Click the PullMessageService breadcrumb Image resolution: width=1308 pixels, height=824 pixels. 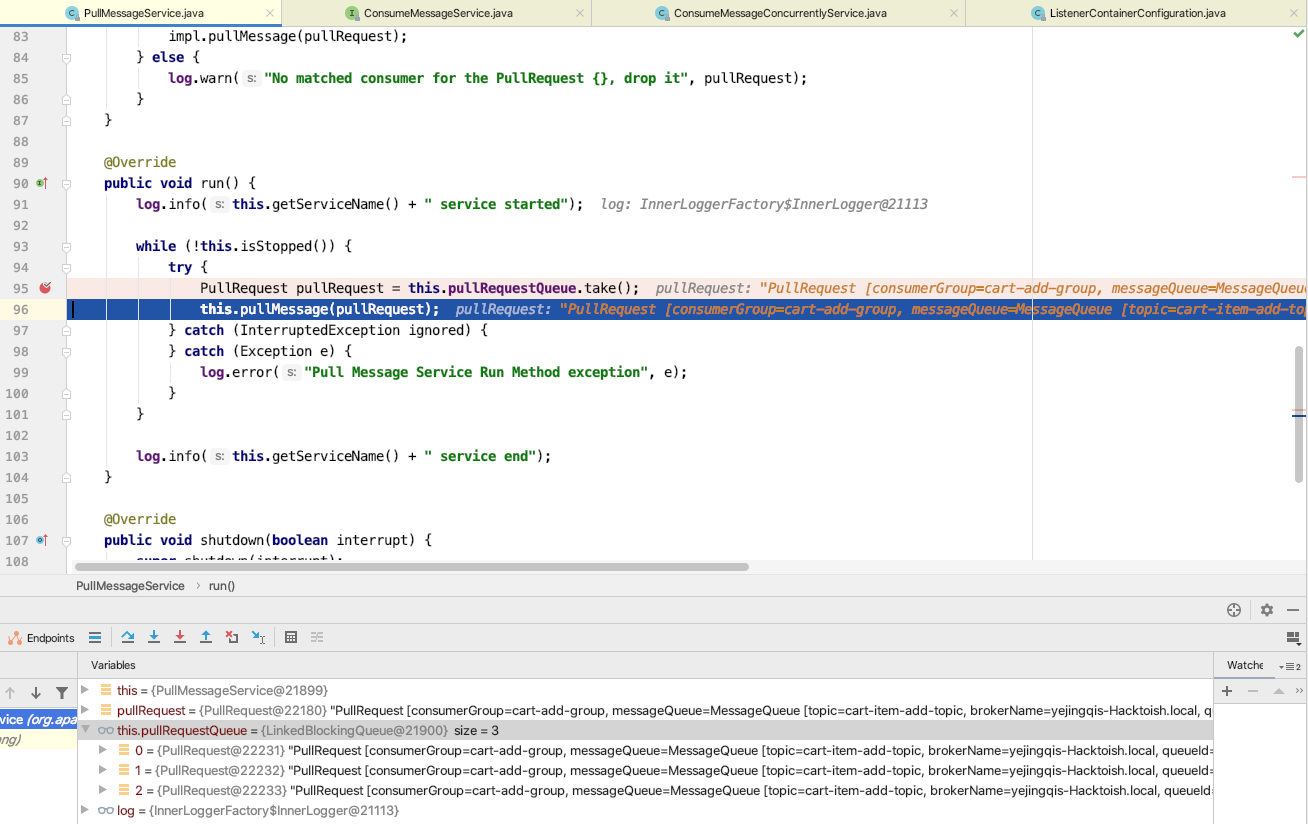[x=130, y=586]
